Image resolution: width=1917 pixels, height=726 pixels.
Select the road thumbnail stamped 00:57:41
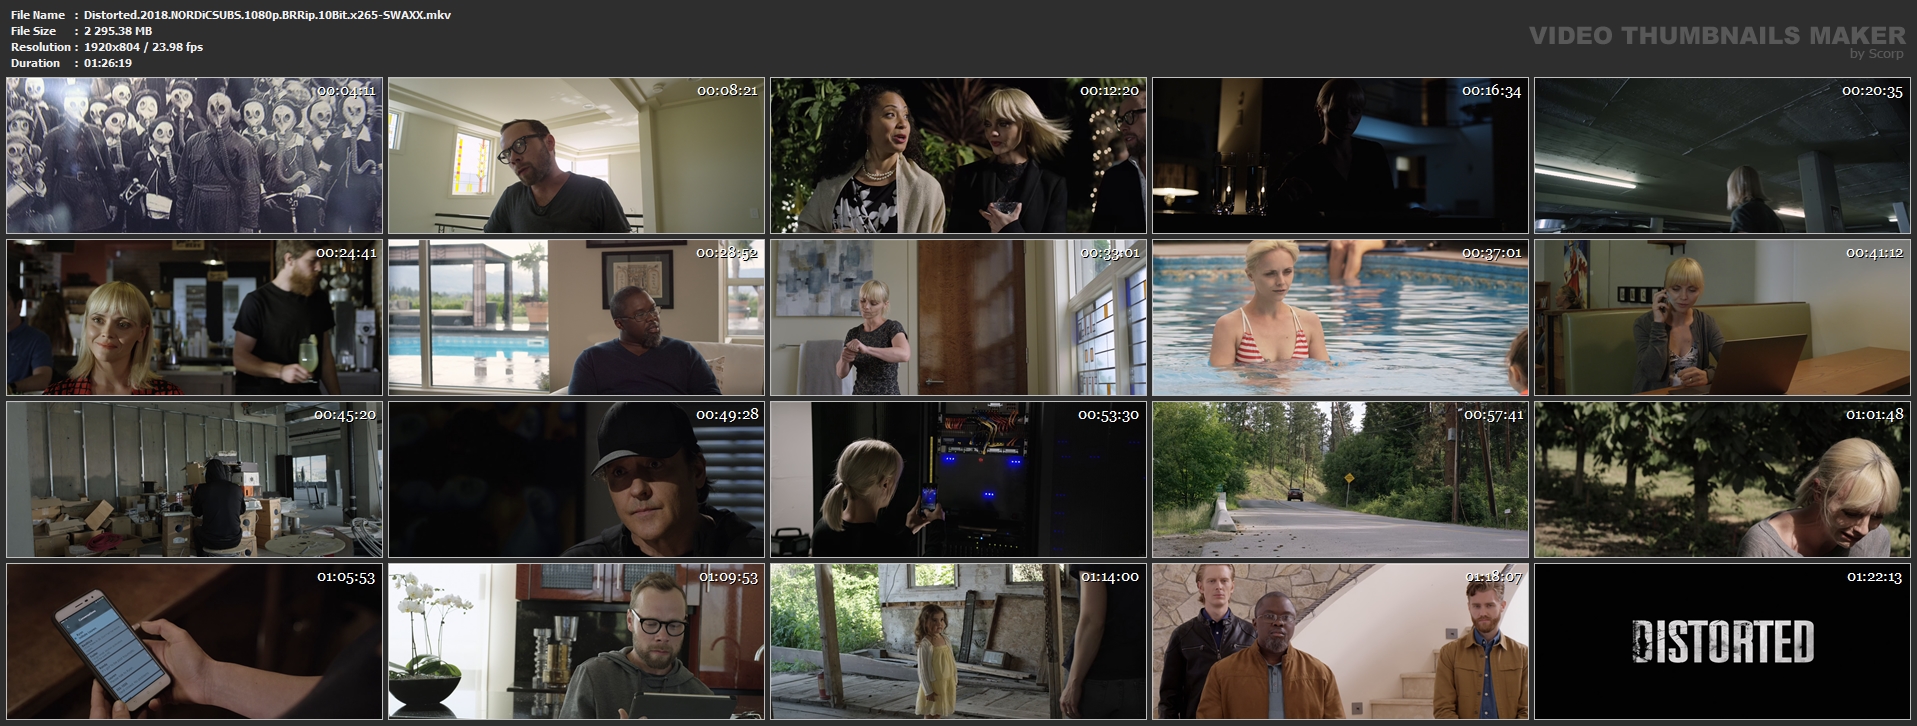[1340, 479]
